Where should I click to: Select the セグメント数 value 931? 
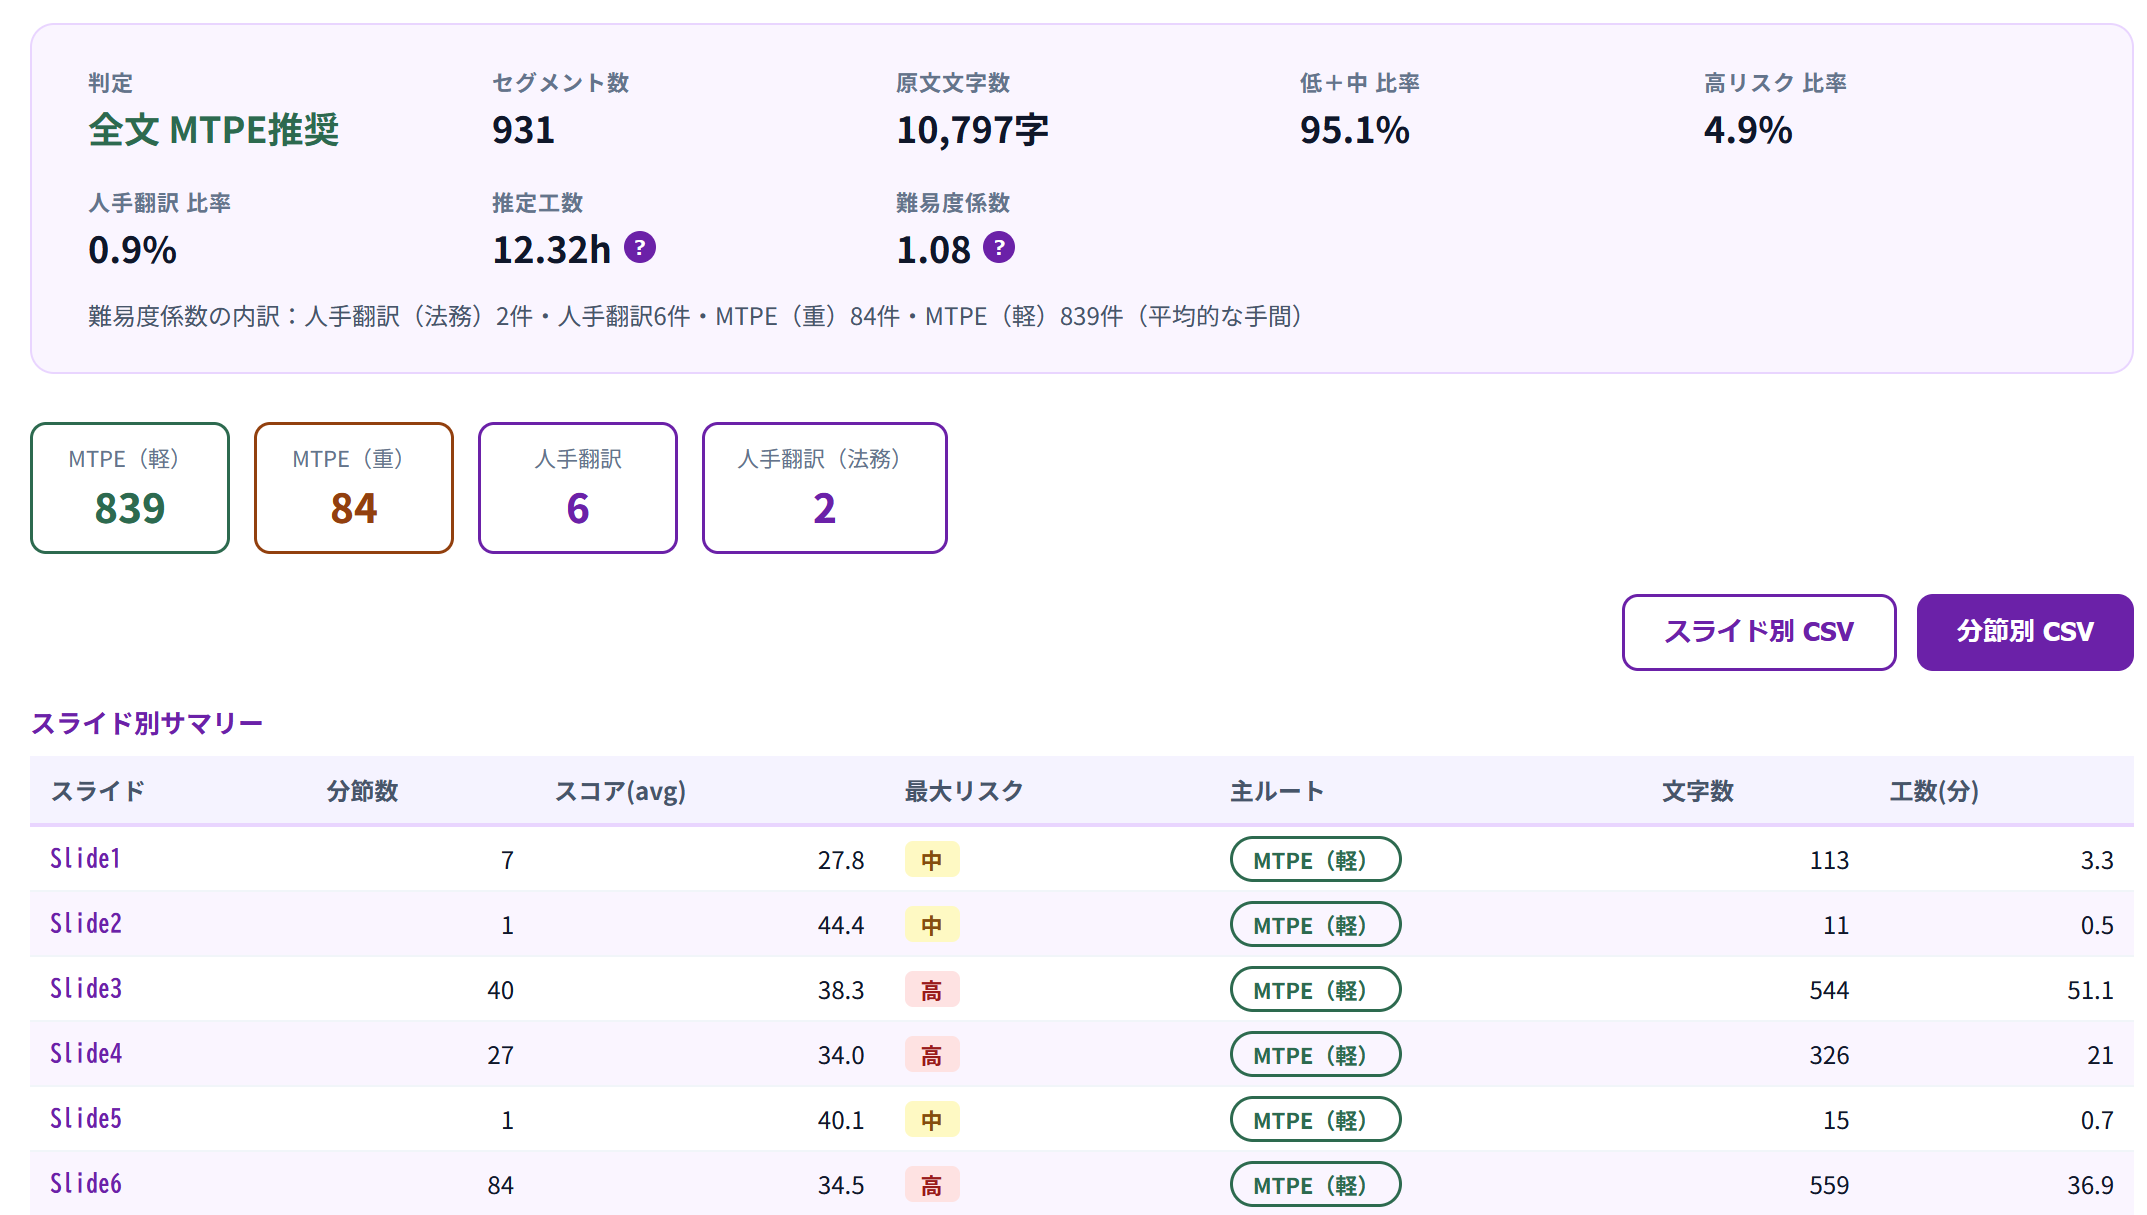[523, 130]
